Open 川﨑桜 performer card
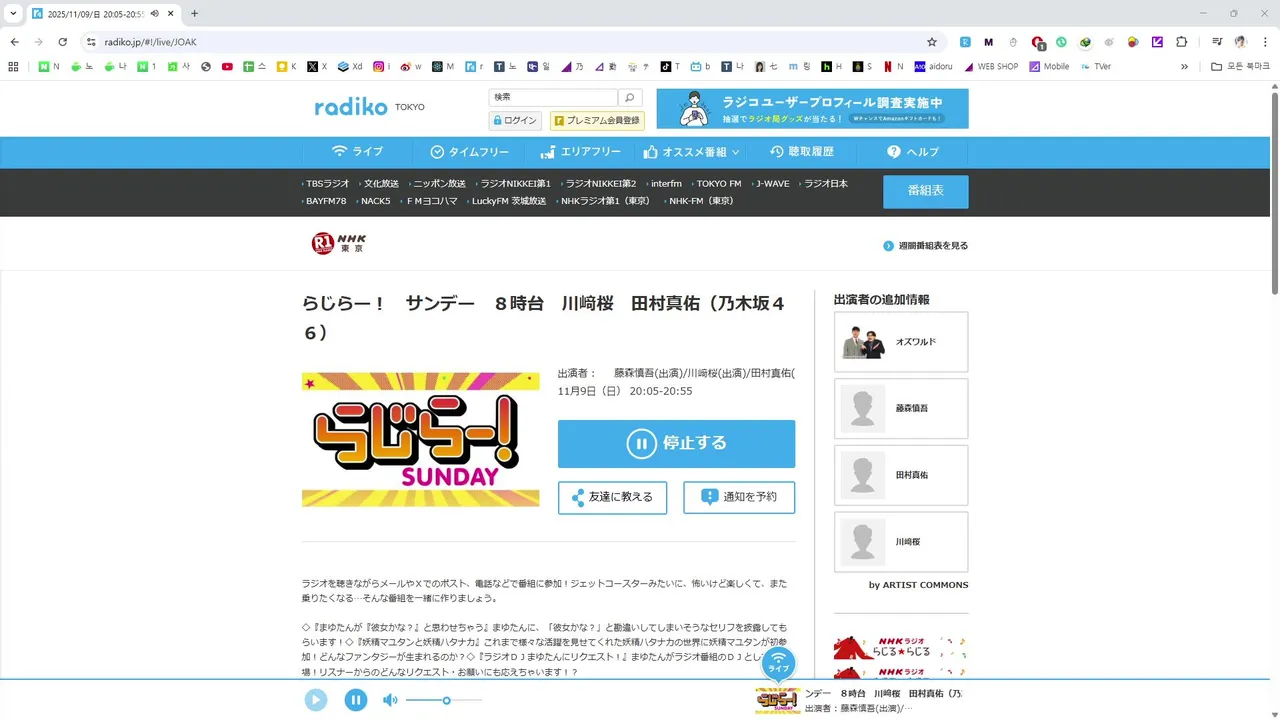The image size is (1280, 720). (901, 542)
